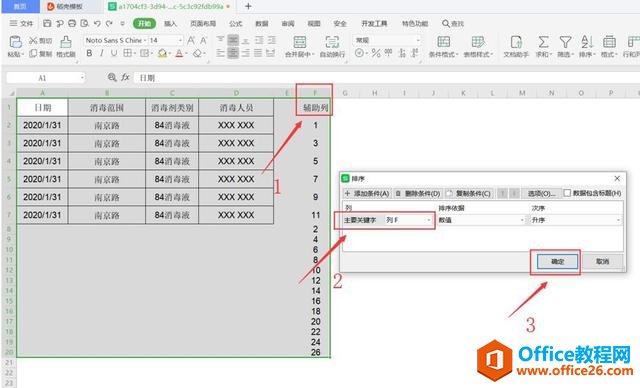Open the Name Box dropdown showing A1
The image size is (640, 388).
tap(82, 78)
